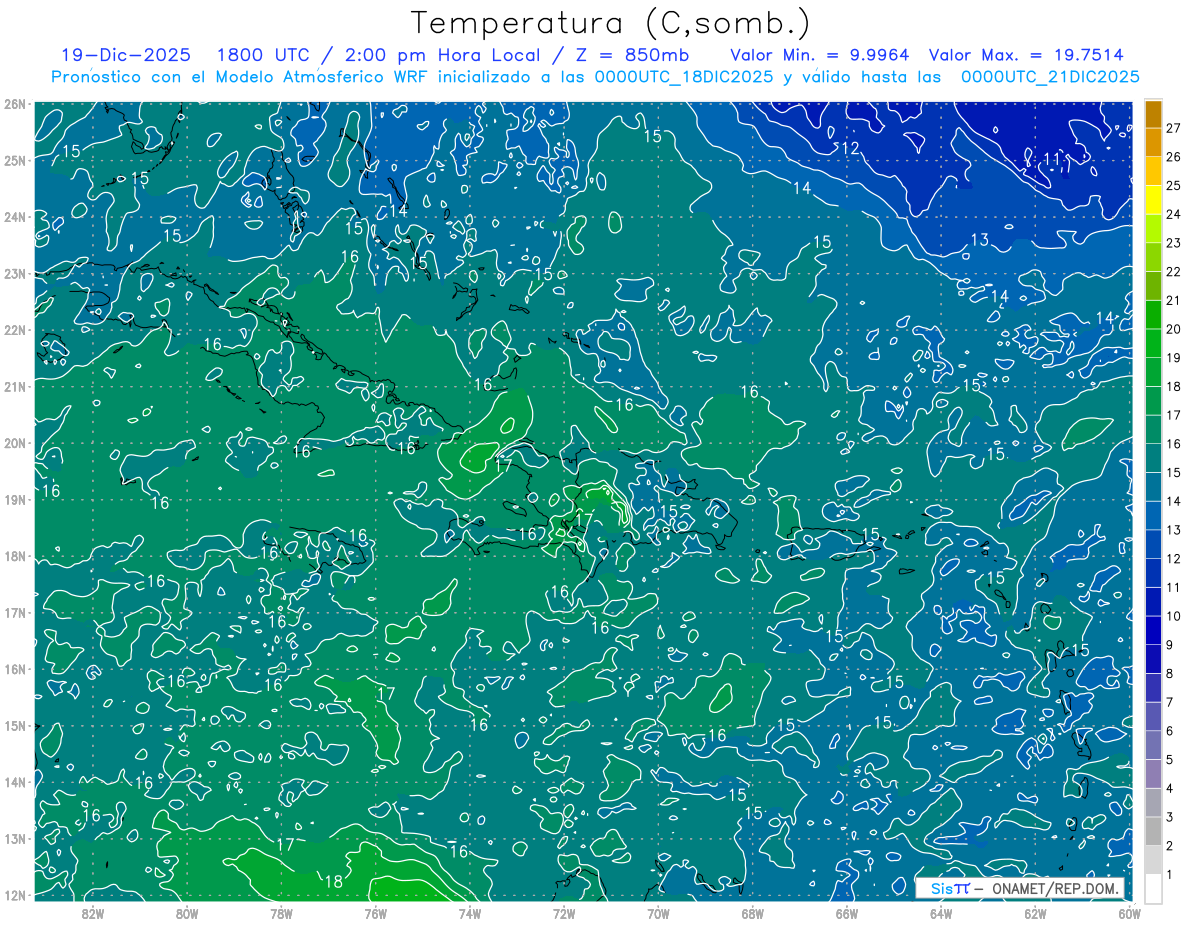Click the "5" label on the color scale
The image size is (1200, 927).
pos(1170,760)
